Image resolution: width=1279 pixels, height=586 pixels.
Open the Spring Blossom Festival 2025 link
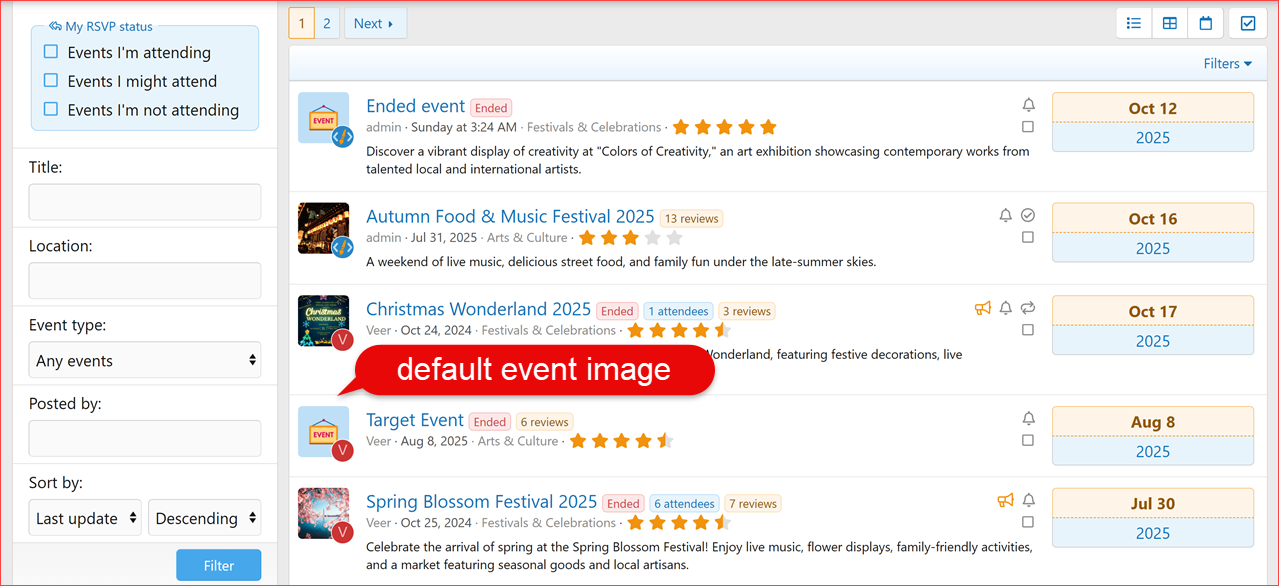click(x=481, y=502)
